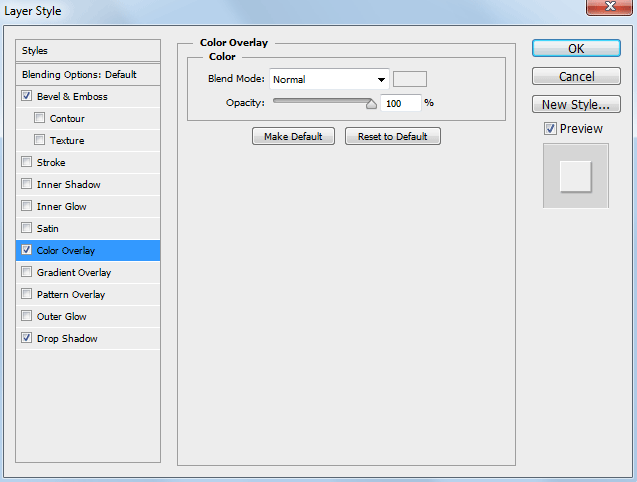The image size is (637, 482).
Task: Click the OK button
Action: coord(576,49)
